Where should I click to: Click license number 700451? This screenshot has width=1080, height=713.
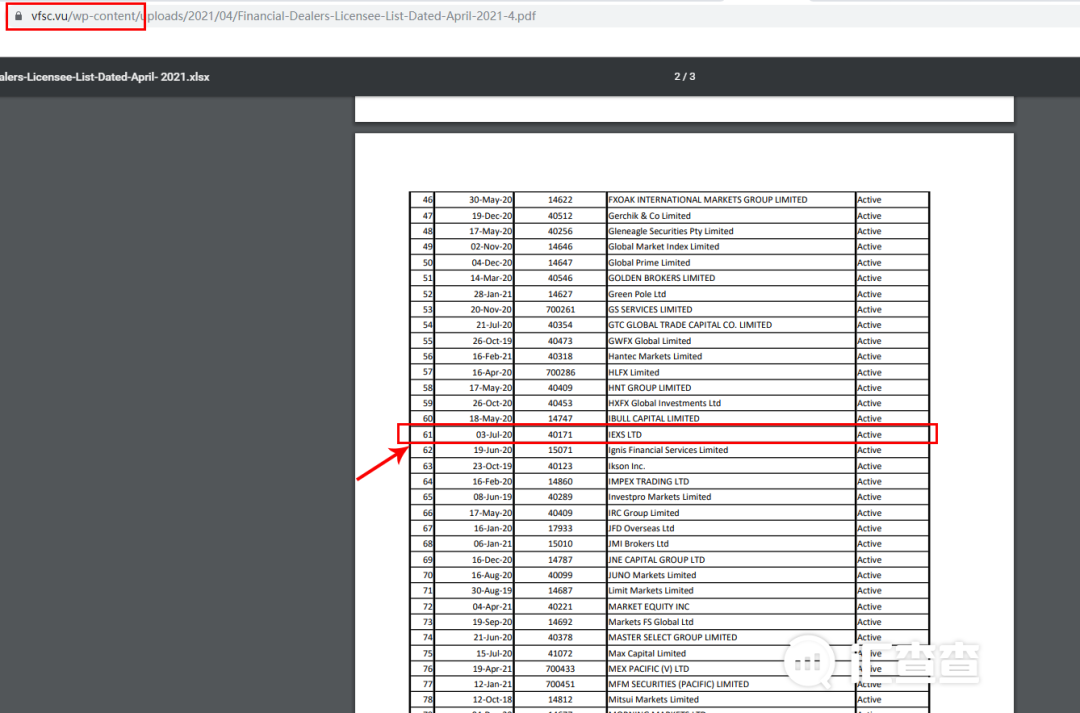pyautogui.click(x=560, y=685)
